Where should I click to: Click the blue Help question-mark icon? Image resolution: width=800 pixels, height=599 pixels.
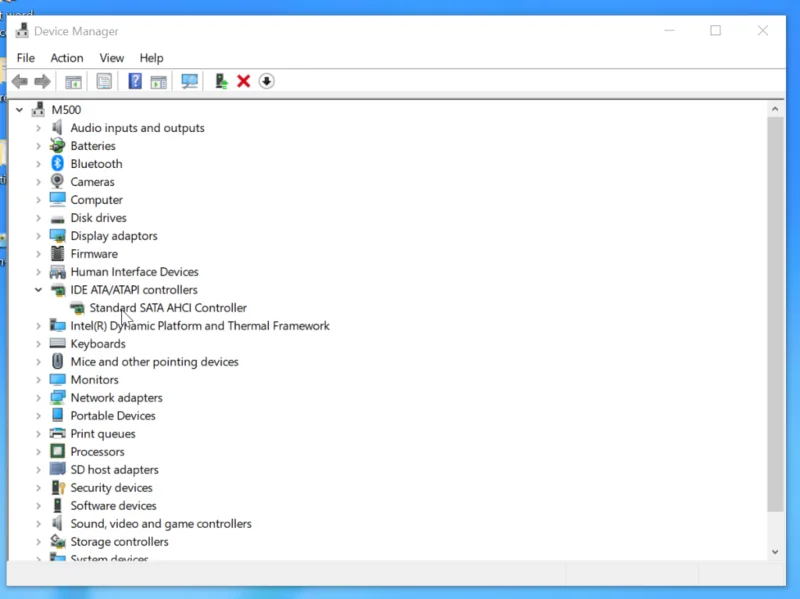click(135, 81)
